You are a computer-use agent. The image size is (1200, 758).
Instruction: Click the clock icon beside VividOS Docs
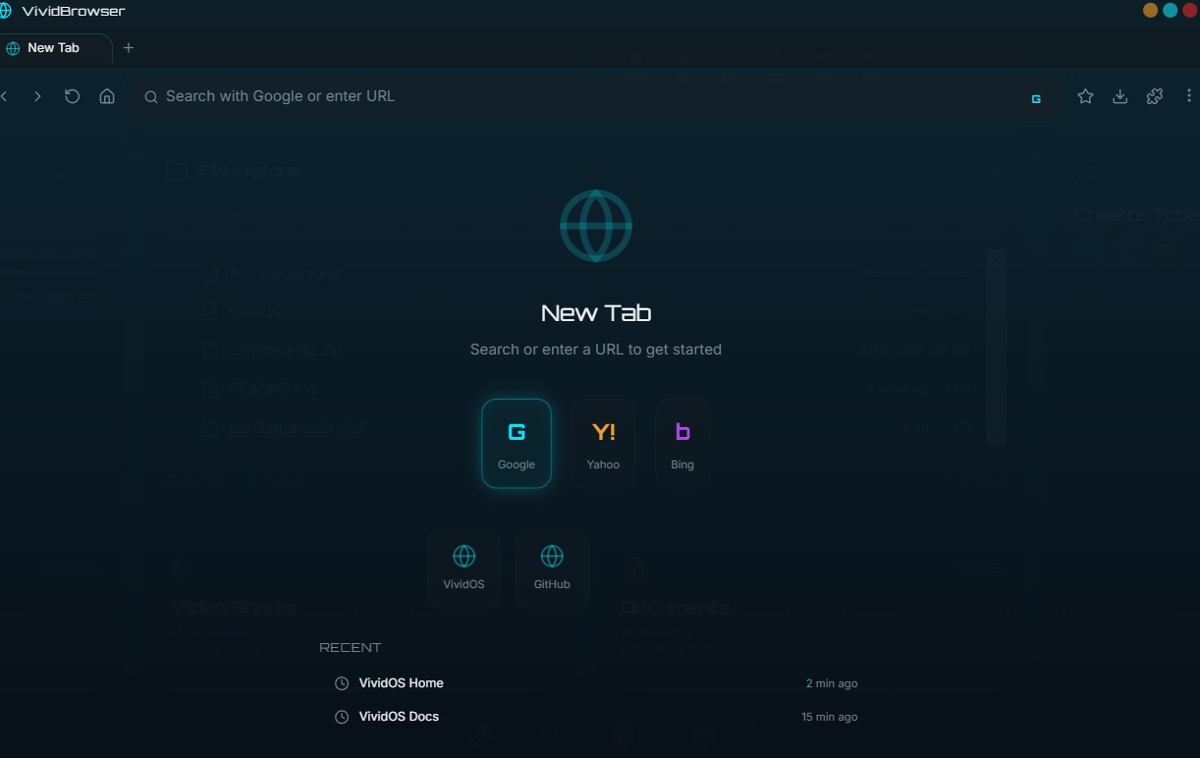pyautogui.click(x=341, y=717)
